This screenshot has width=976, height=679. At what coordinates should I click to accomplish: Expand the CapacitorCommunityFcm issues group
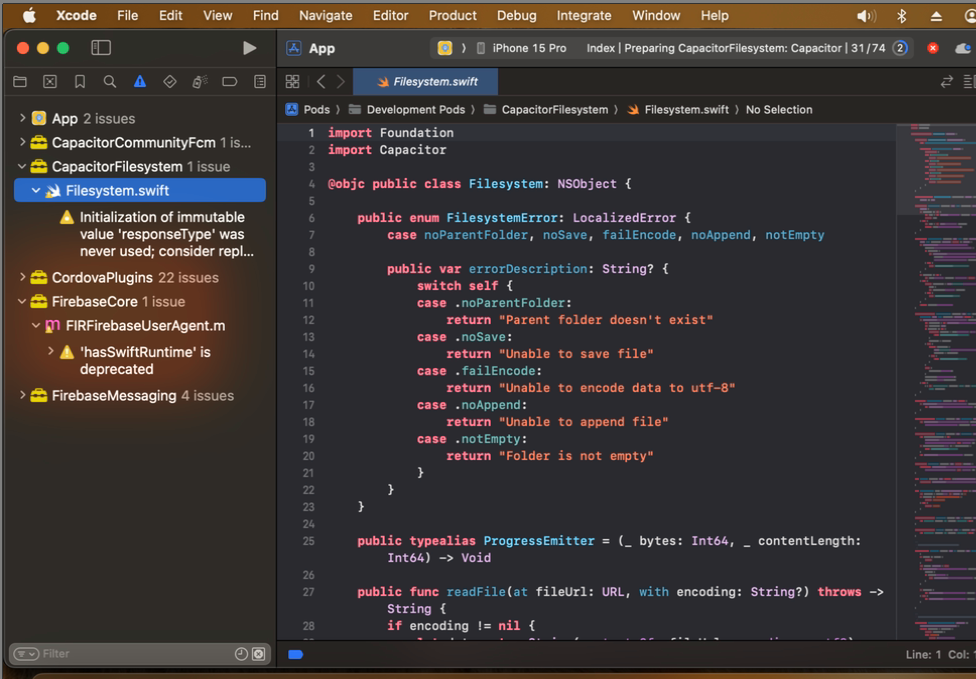click(x=22, y=142)
